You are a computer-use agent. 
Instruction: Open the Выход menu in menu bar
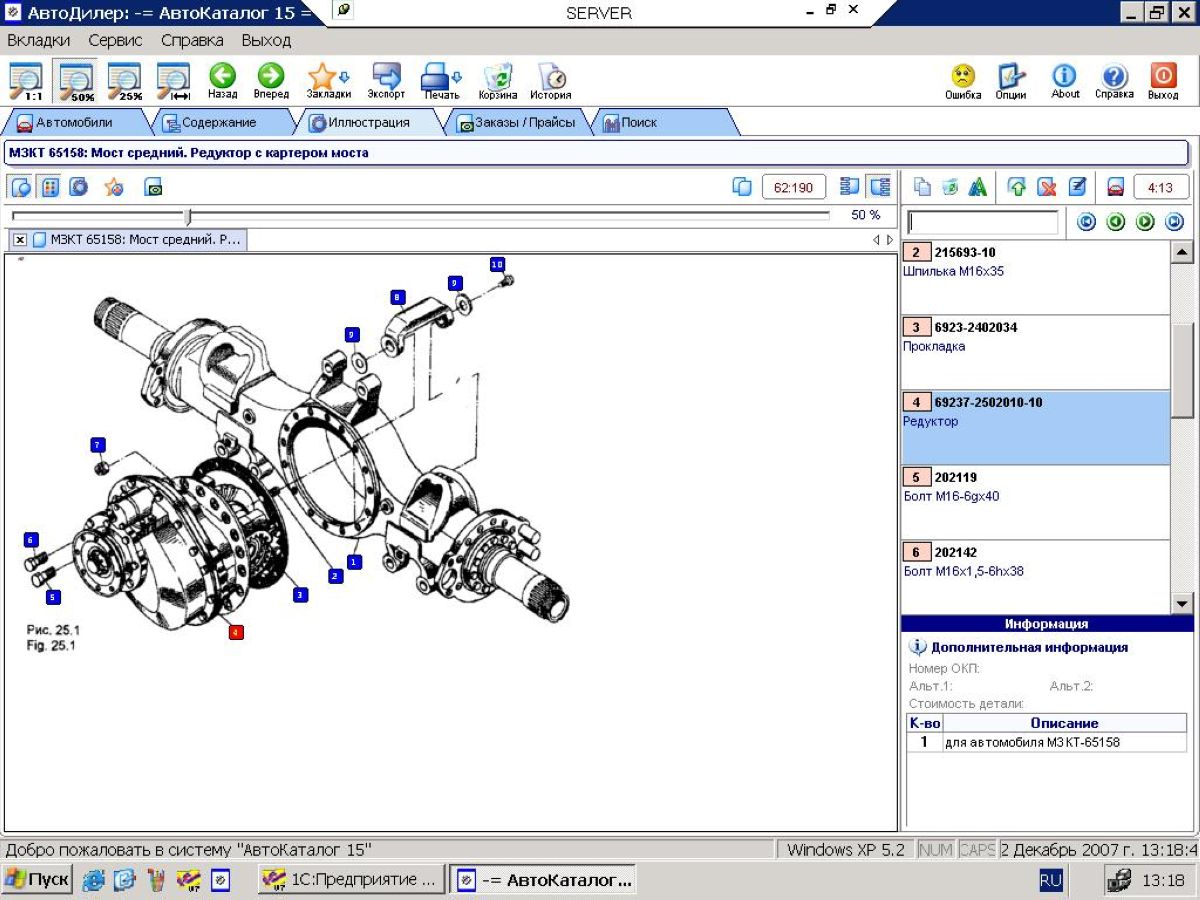coord(266,41)
